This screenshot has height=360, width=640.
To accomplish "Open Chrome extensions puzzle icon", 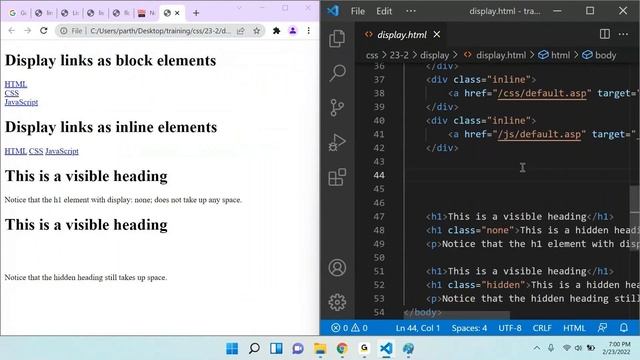I will point(276,31).
